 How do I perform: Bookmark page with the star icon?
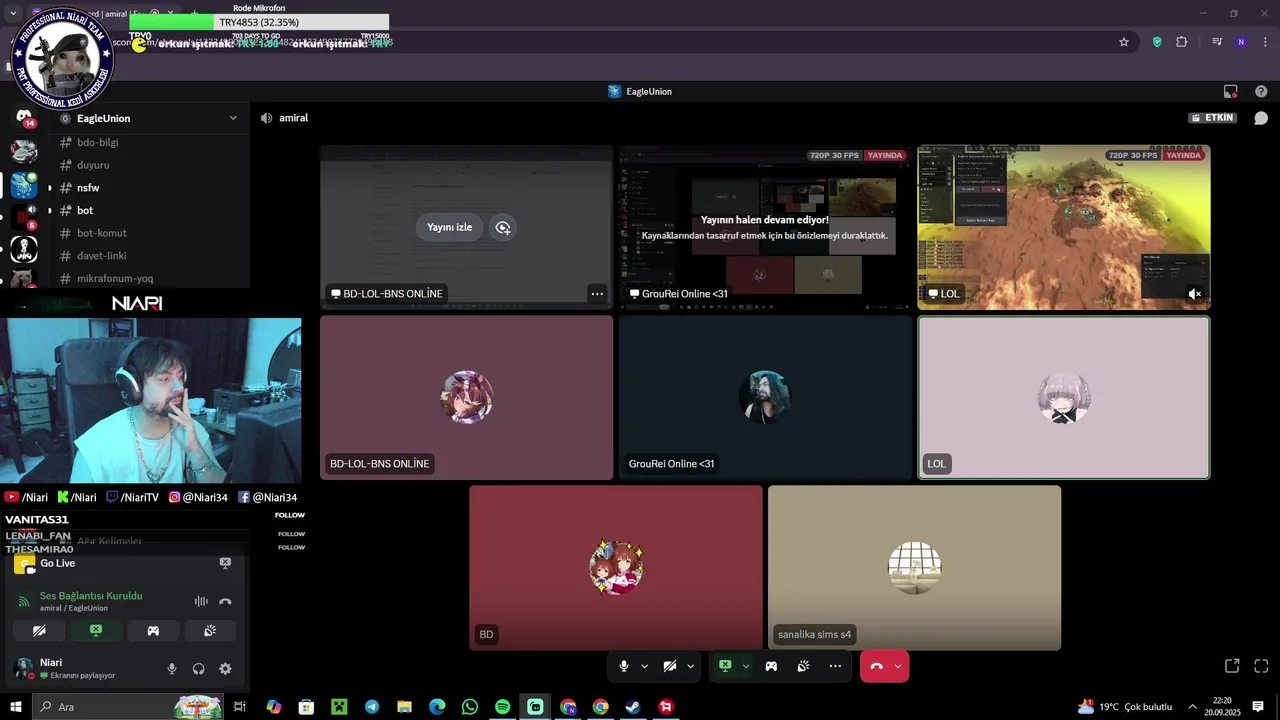tap(1124, 42)
